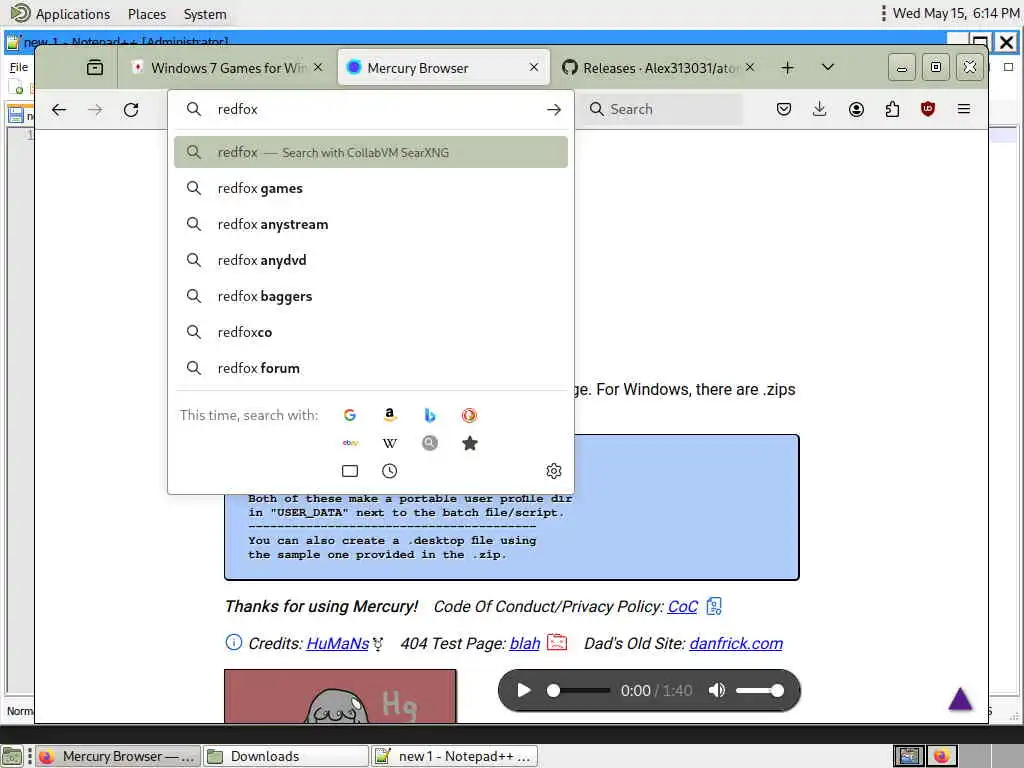This screenshot has width=1024, height=768.
Task: Mute the audio player speaker
Action: pos(717,690)
